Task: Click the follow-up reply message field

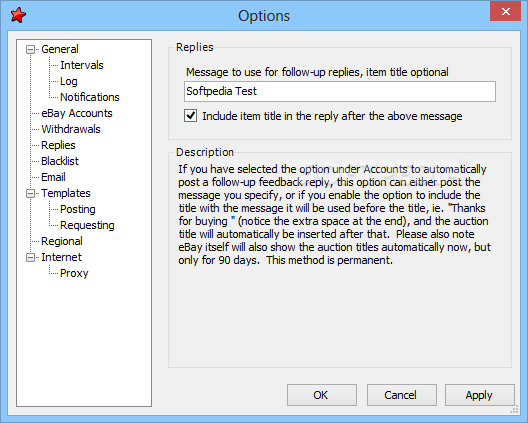Action: click(340, 91)
